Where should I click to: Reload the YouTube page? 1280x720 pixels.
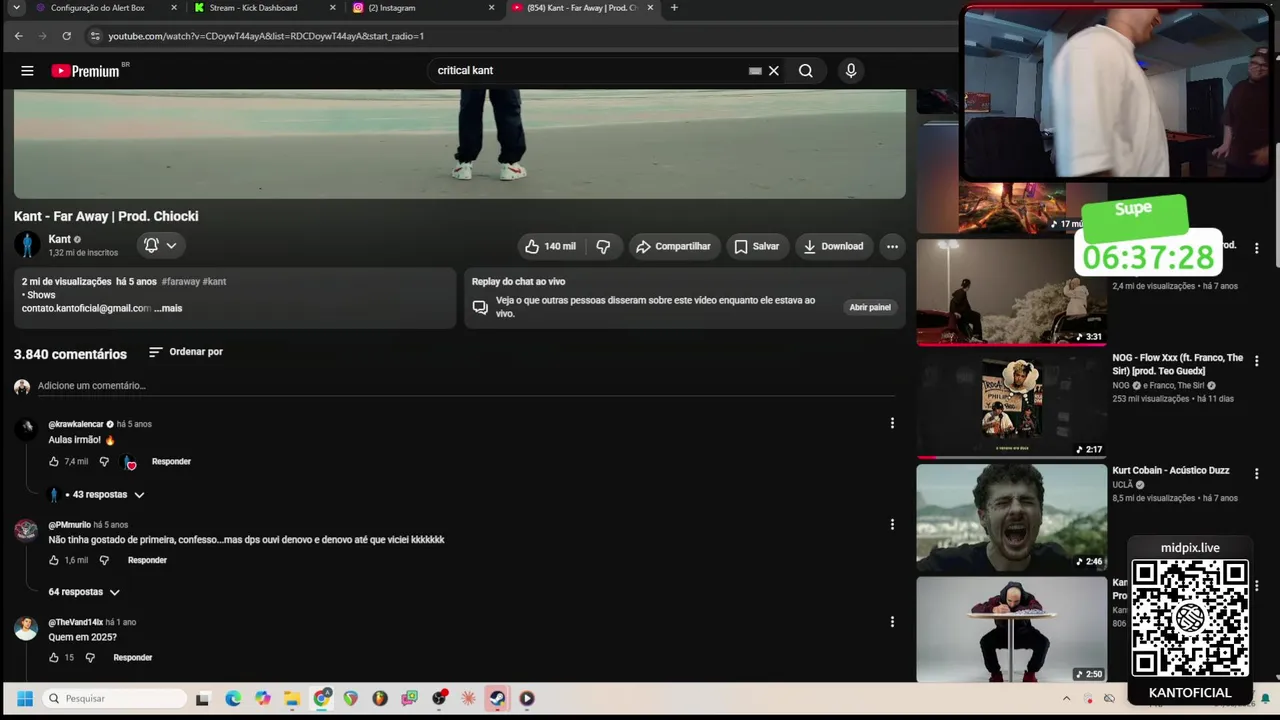point(66,36)
